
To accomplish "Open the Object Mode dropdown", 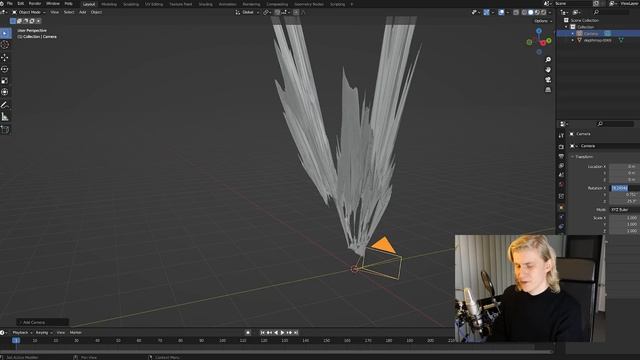I will click(x=29, y=12).
